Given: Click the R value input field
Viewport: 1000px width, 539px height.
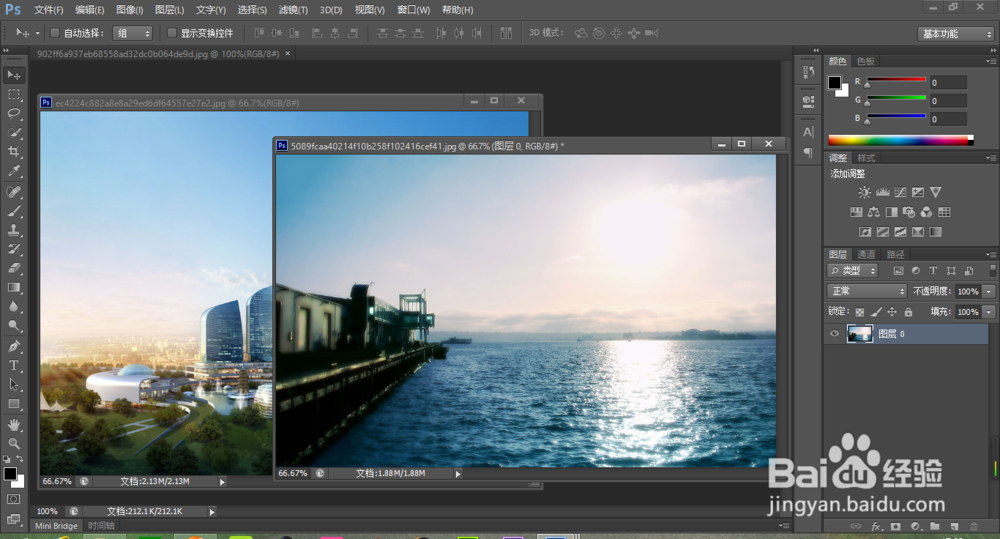Looking at the screenshot, I should 947,83.
